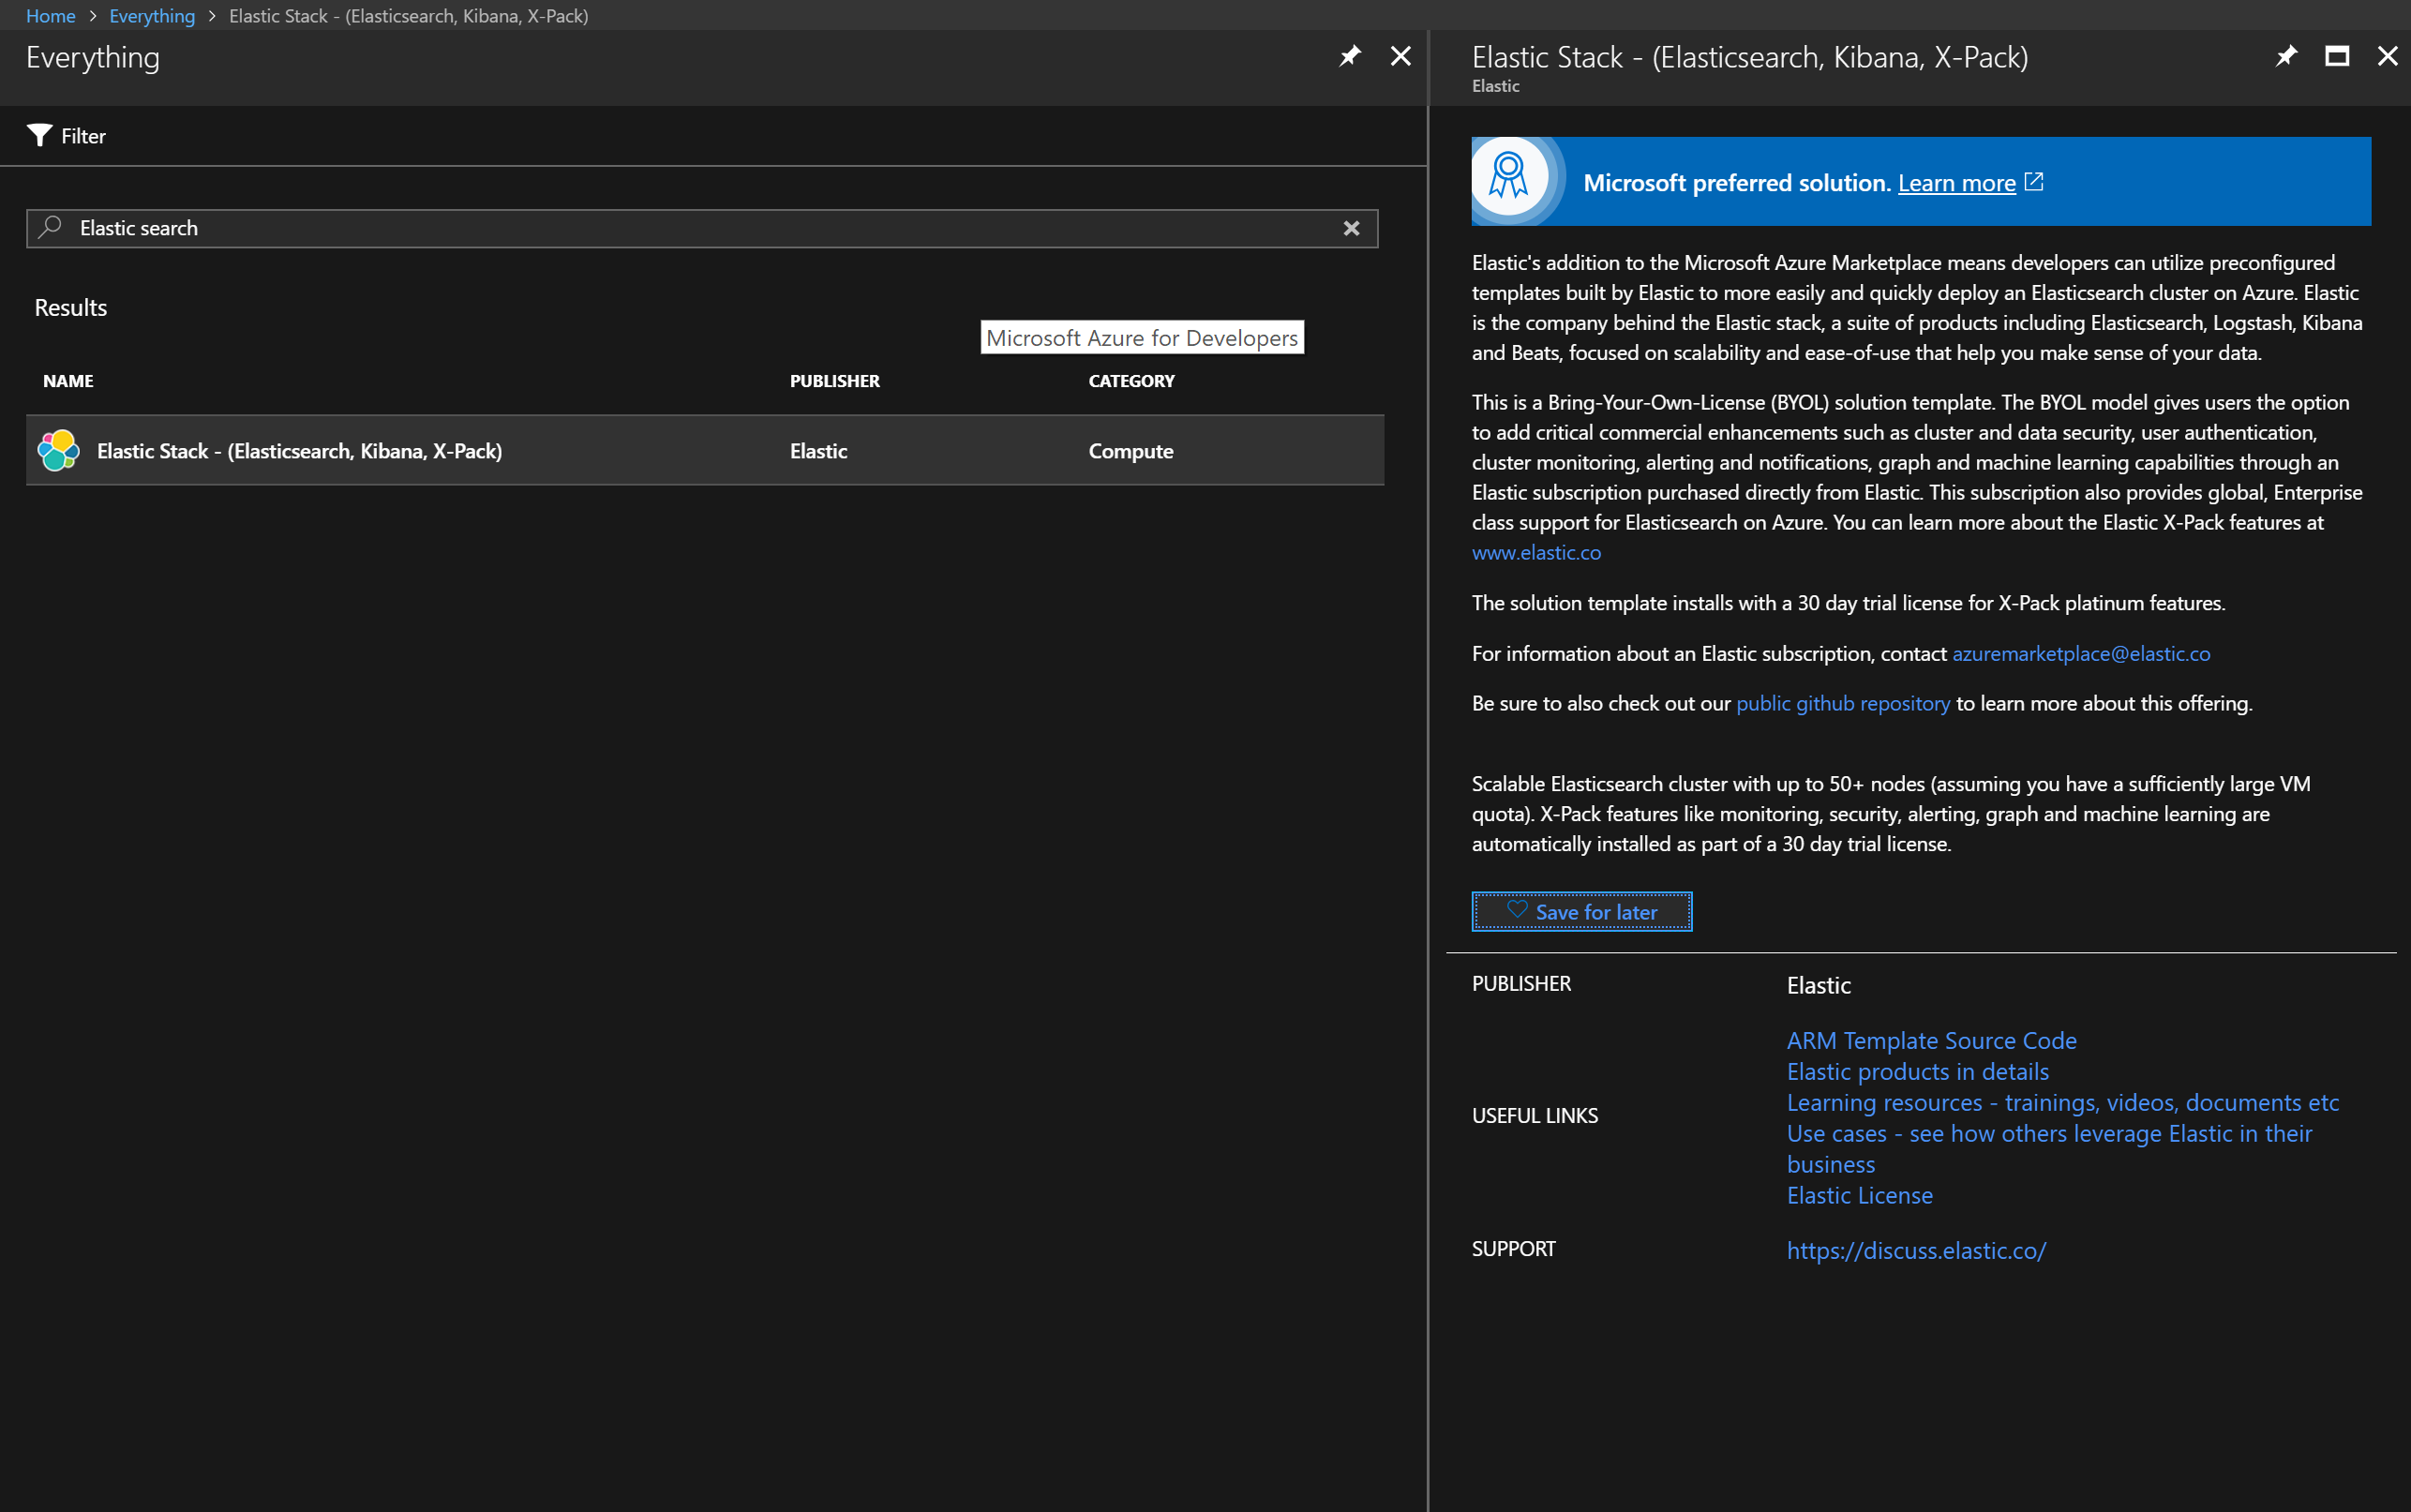Select the Elastic Stack result row name
2411x1512 pixels.
pos(299,451)
